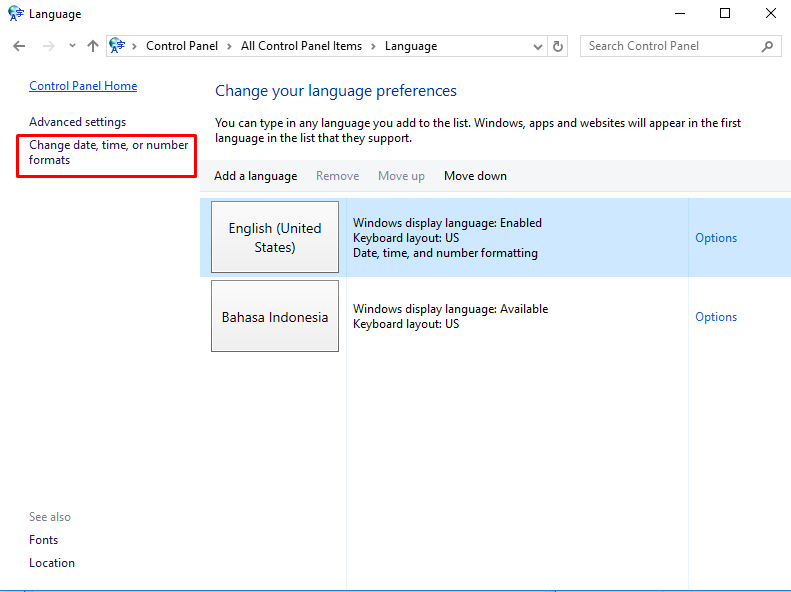Refresh the Language page

coord(557,46)
